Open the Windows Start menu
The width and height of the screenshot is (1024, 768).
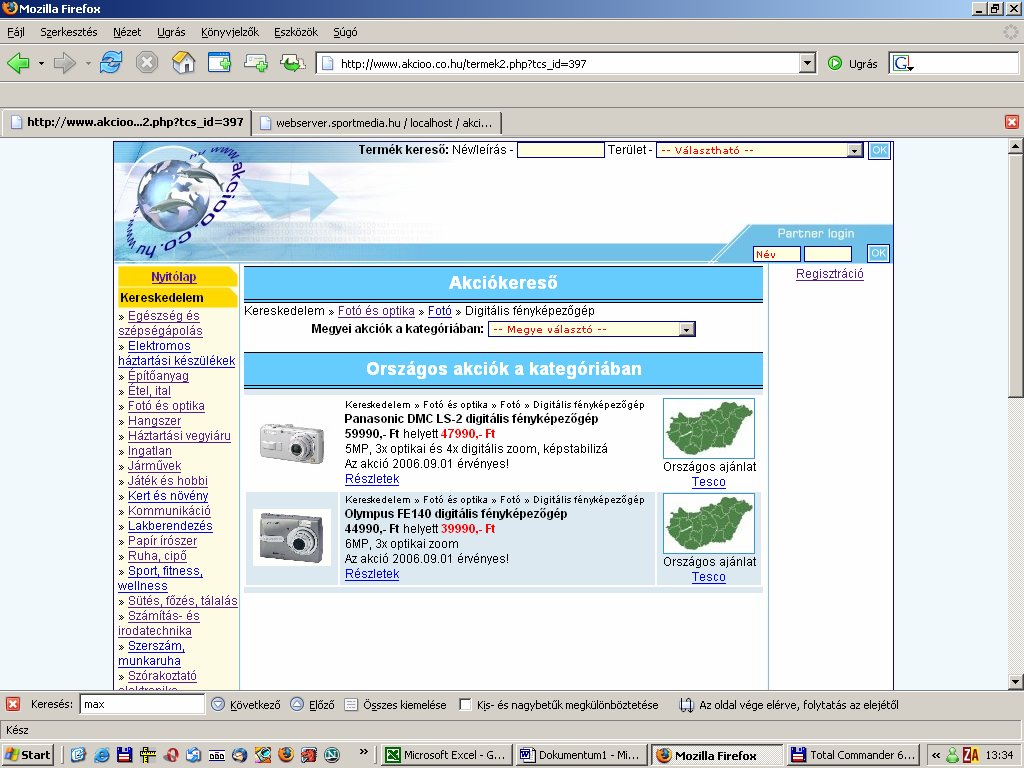point(27,755)
